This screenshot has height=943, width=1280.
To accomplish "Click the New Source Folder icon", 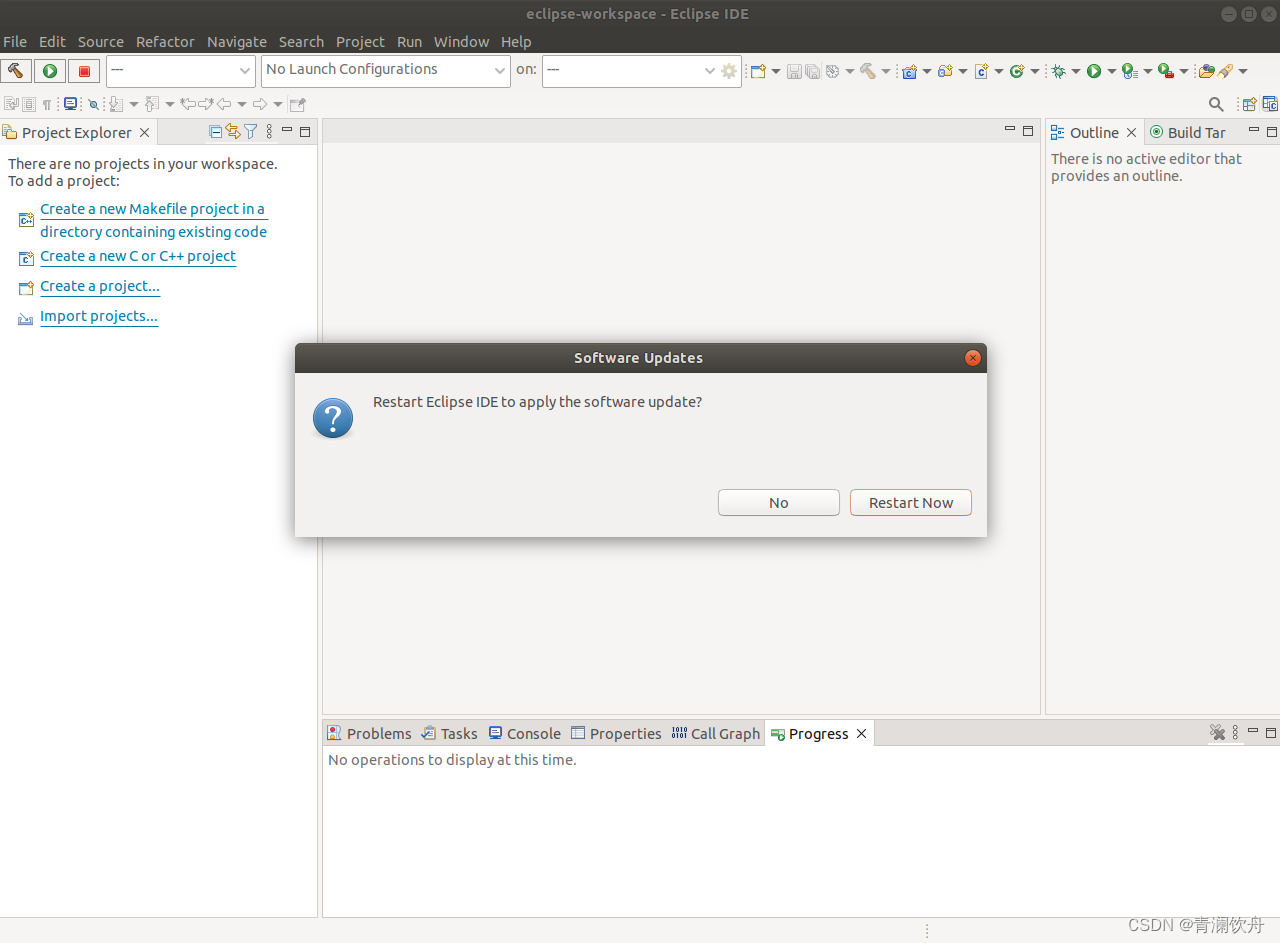I will pyautogui.click(x=945, y=71).
